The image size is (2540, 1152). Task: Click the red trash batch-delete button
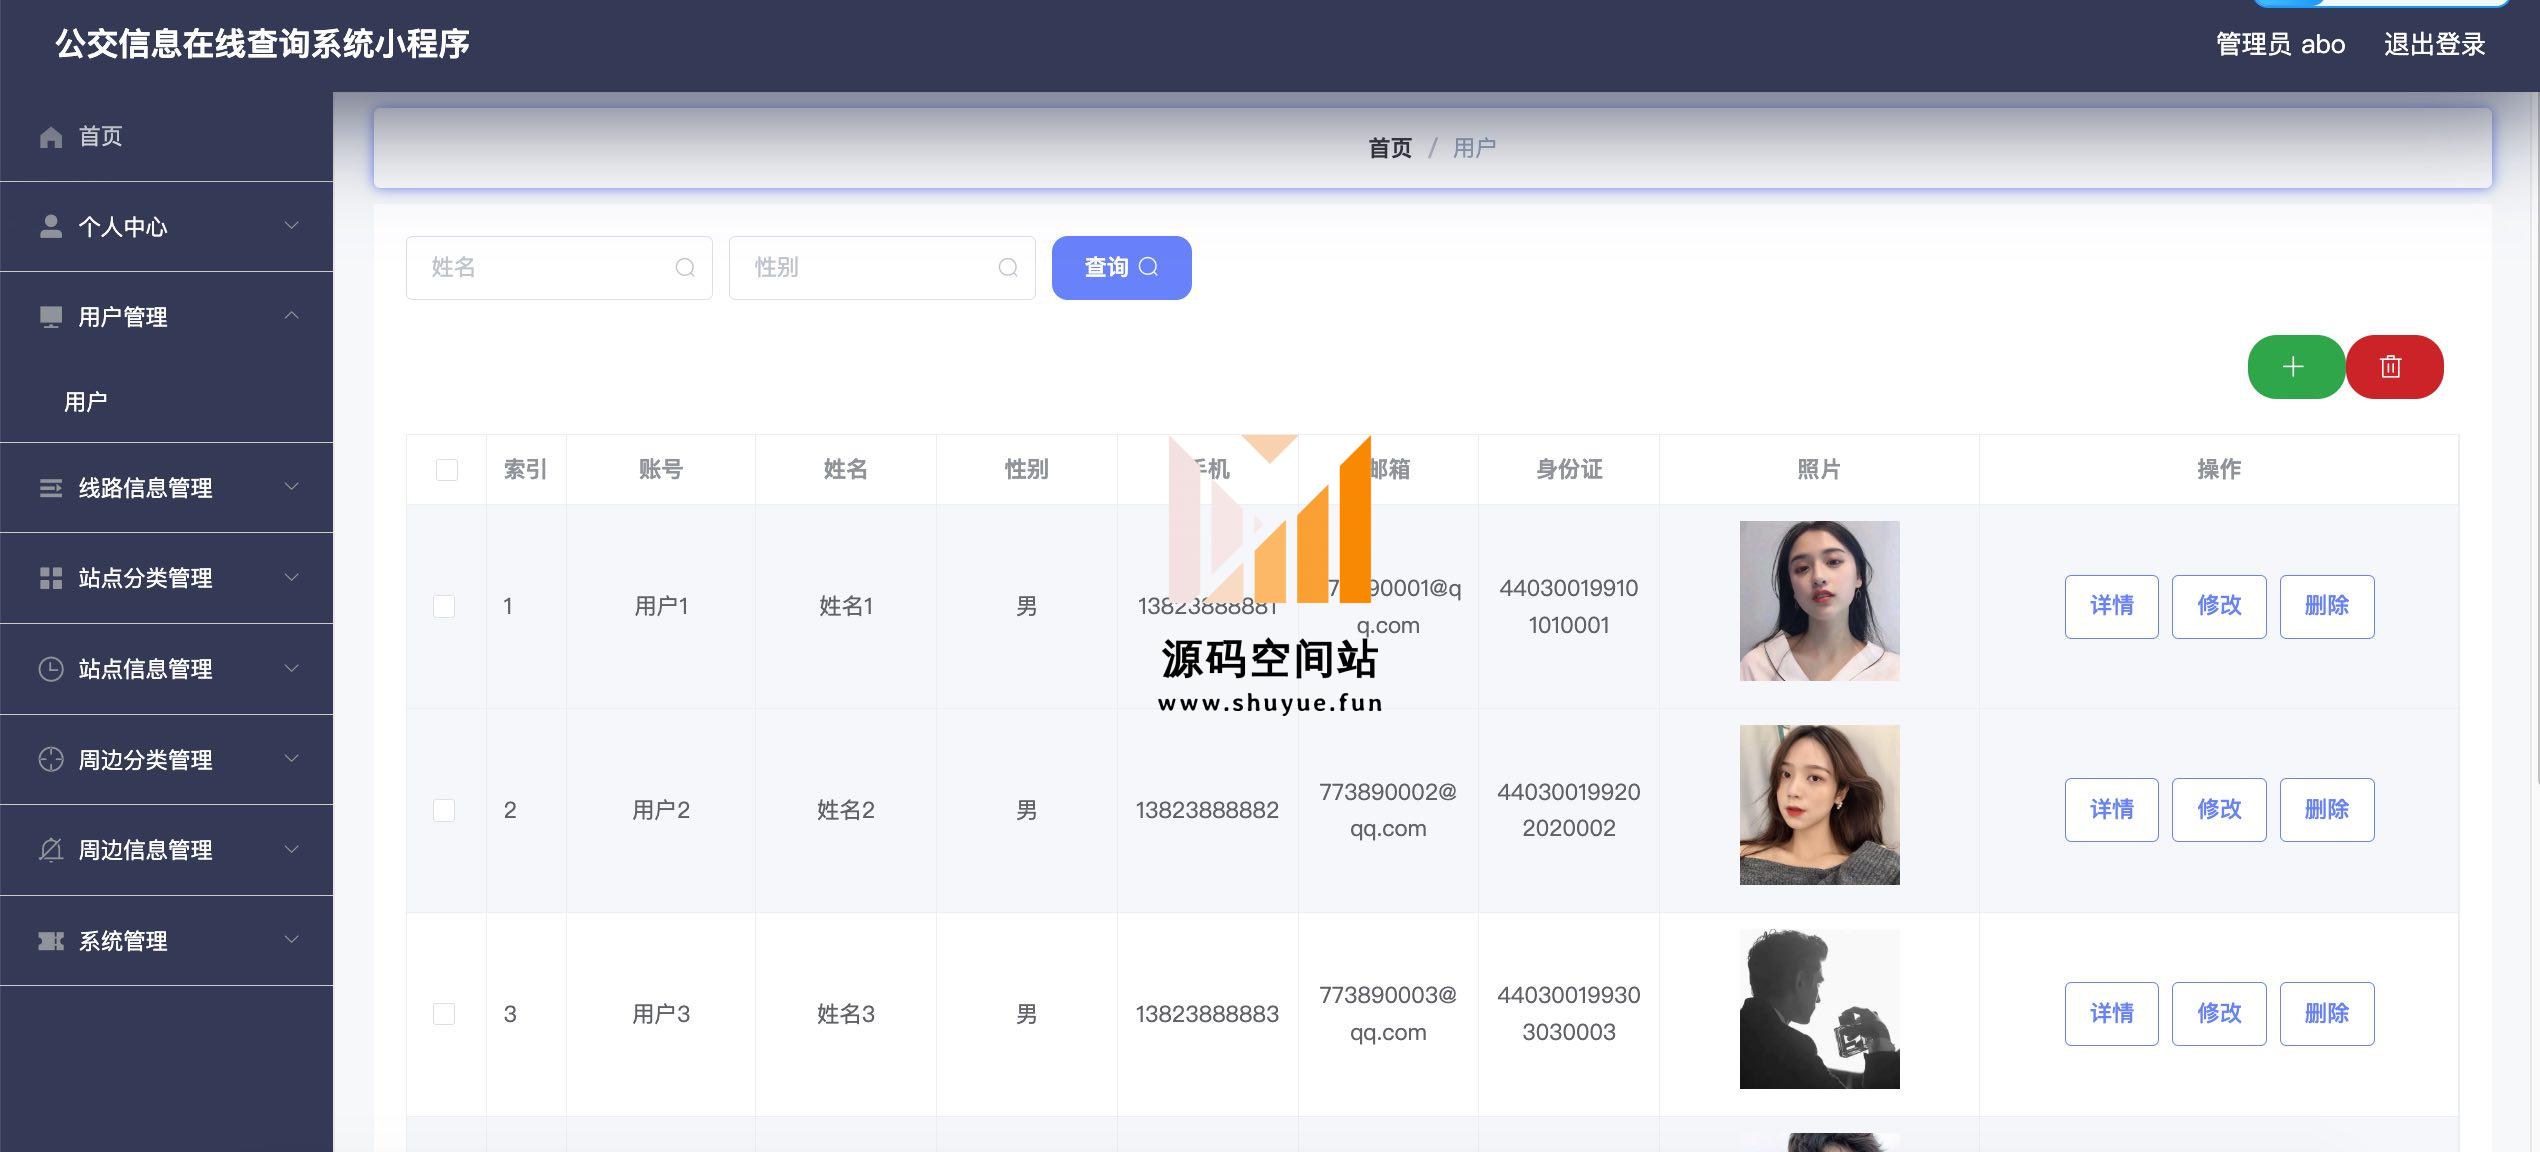pos(2394,367)
